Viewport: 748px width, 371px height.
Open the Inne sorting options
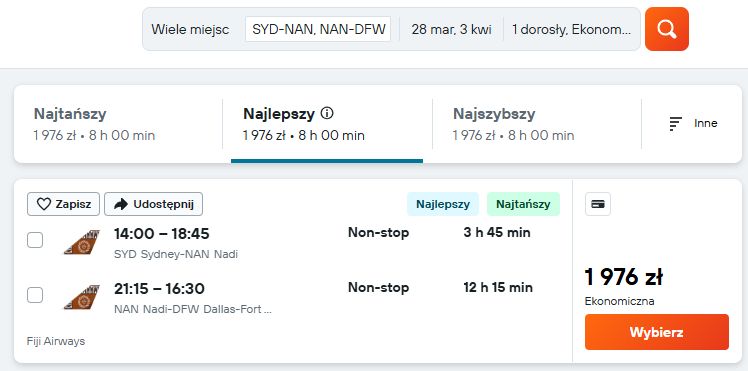[x=693, y=124]
